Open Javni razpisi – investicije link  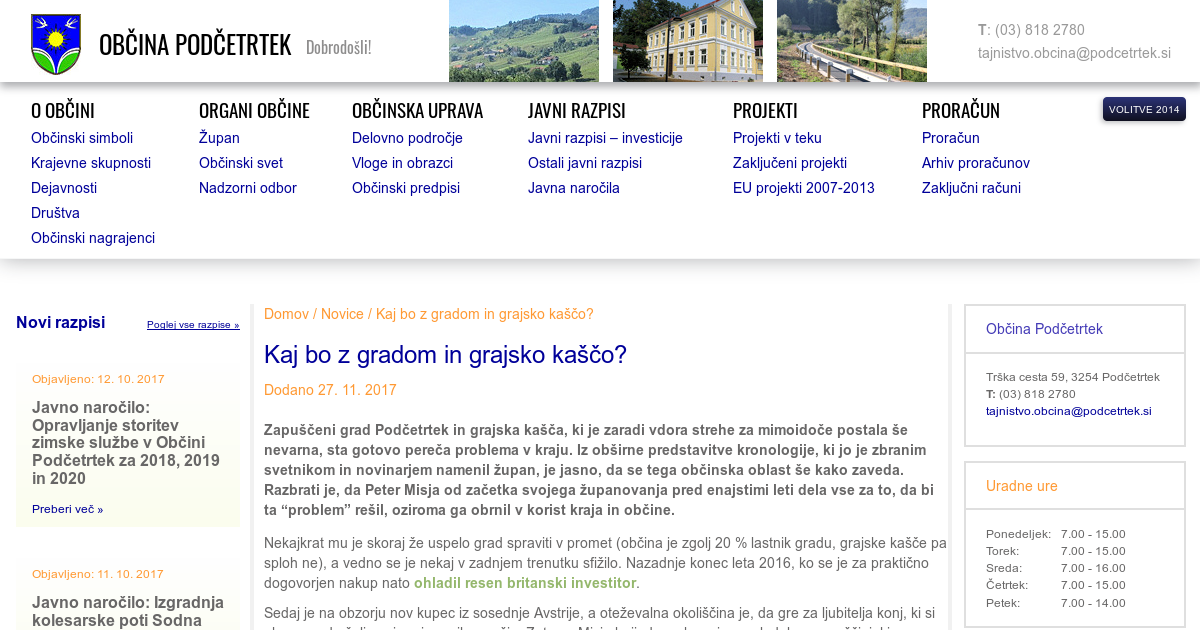click(605, 138)
